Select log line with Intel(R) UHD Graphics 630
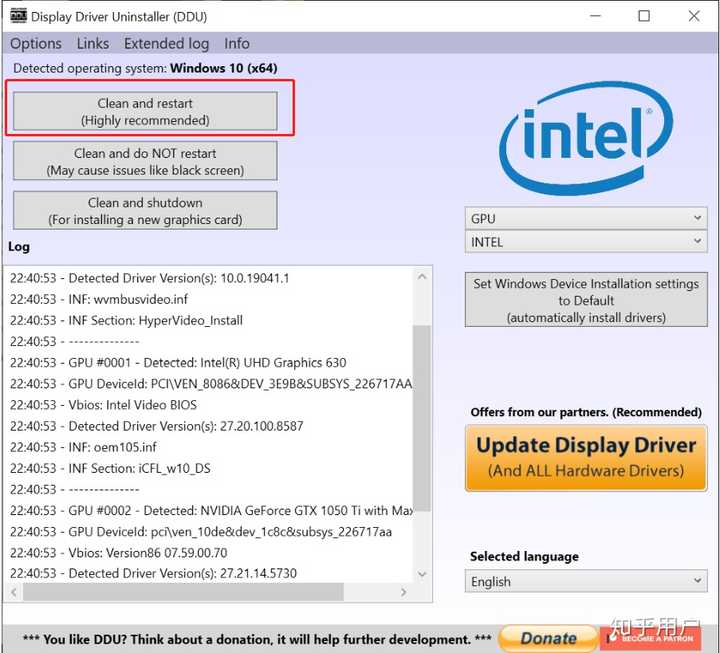The height and width of the screenshot is (653, 720). pyautogui.click(x=178, y=363)
